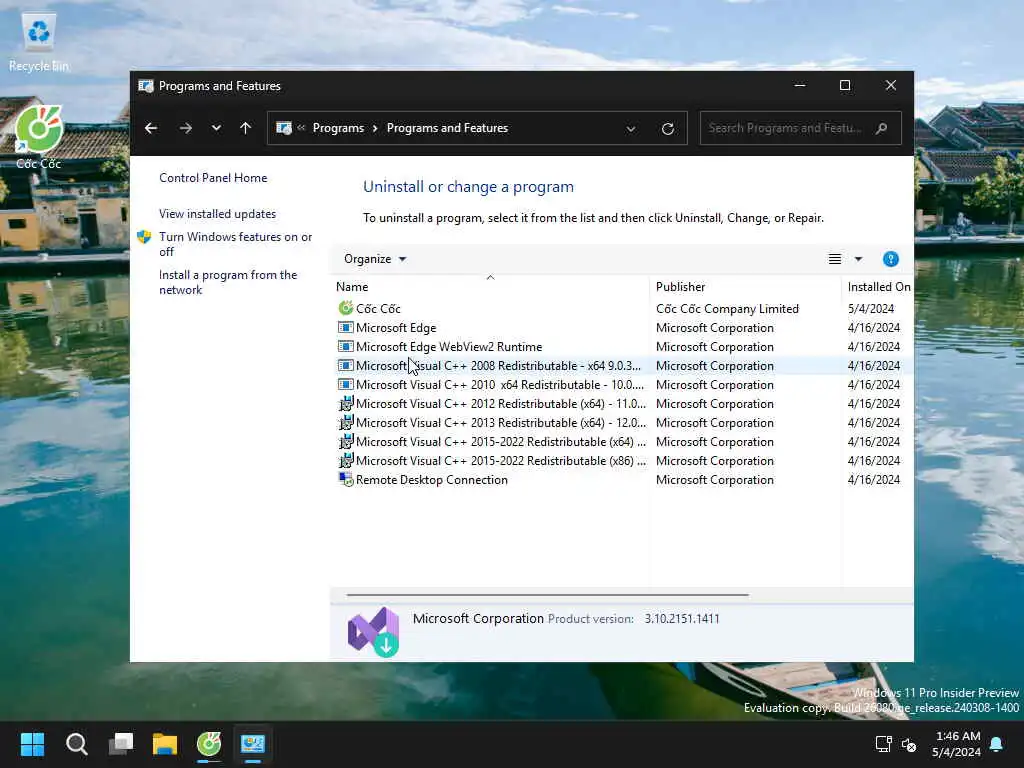Go back using the left arrow

click(151, 128)
